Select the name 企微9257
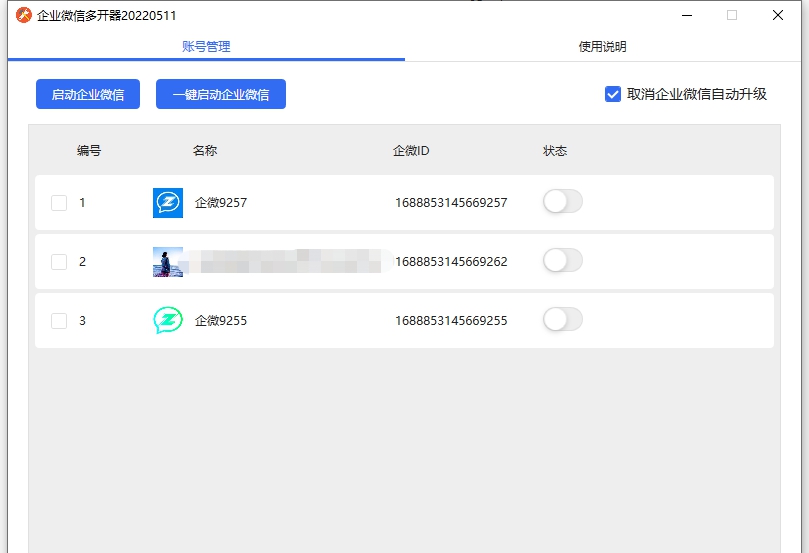Screen dimensions: 809x553 (x=221, y=203)
